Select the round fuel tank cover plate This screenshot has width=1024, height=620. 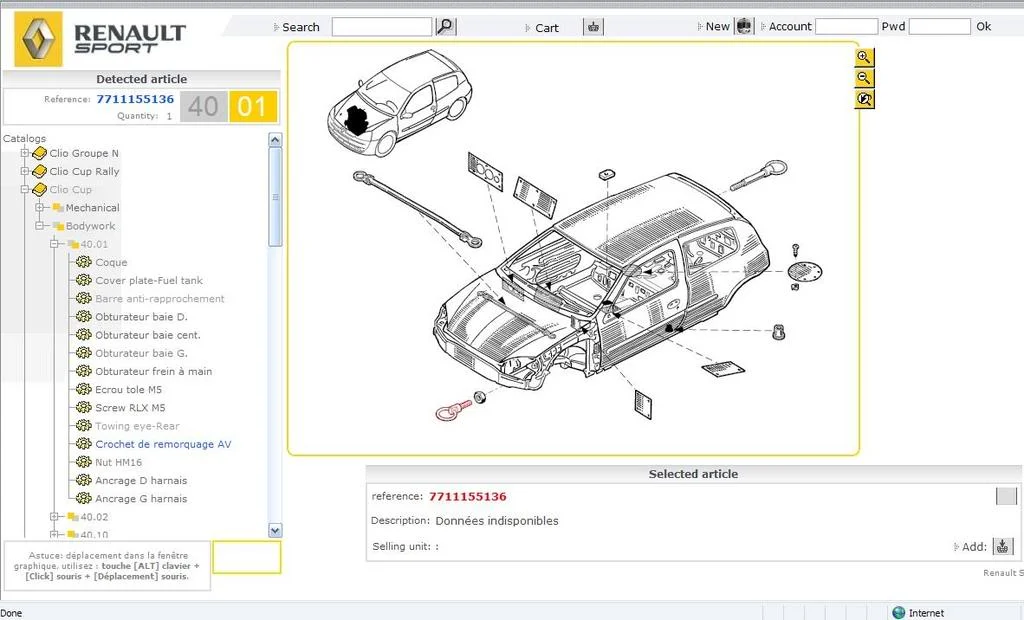click(x=805, y=270)
